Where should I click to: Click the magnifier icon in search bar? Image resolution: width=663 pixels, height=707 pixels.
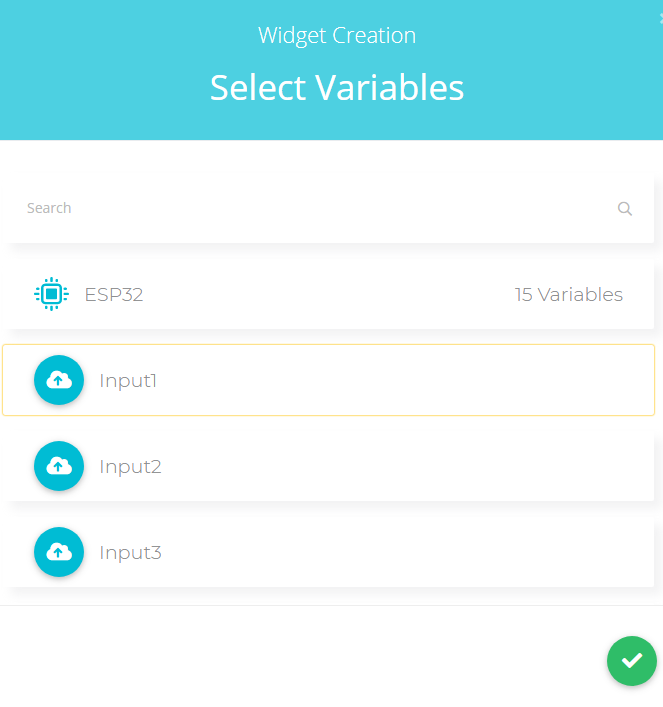point(625,209)
